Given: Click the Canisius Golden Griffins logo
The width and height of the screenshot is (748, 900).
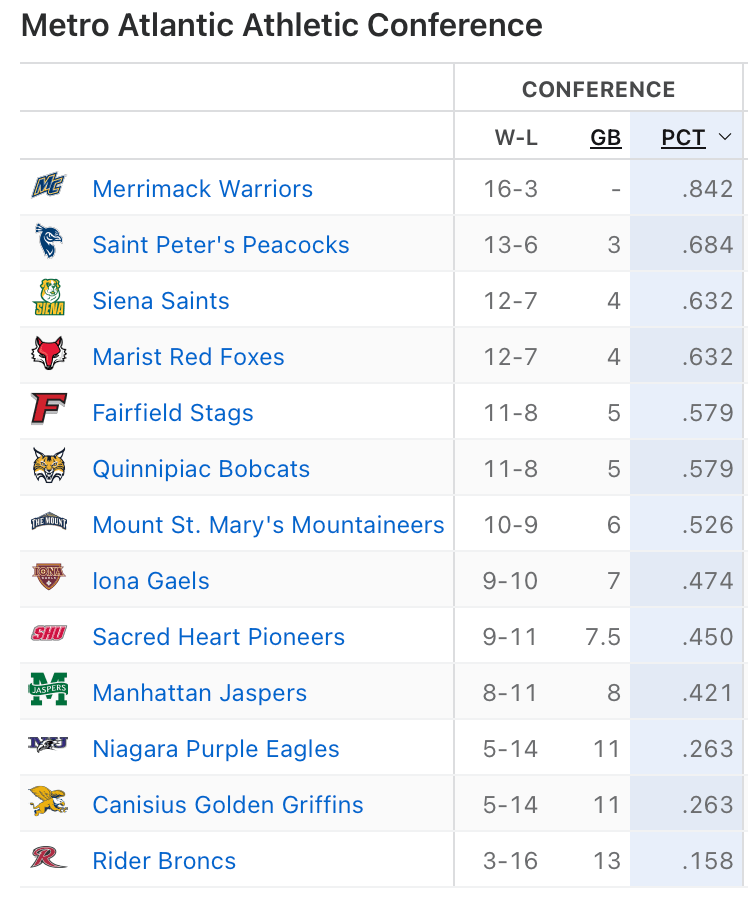Looking at the screenshot, I should pos(48,804).
